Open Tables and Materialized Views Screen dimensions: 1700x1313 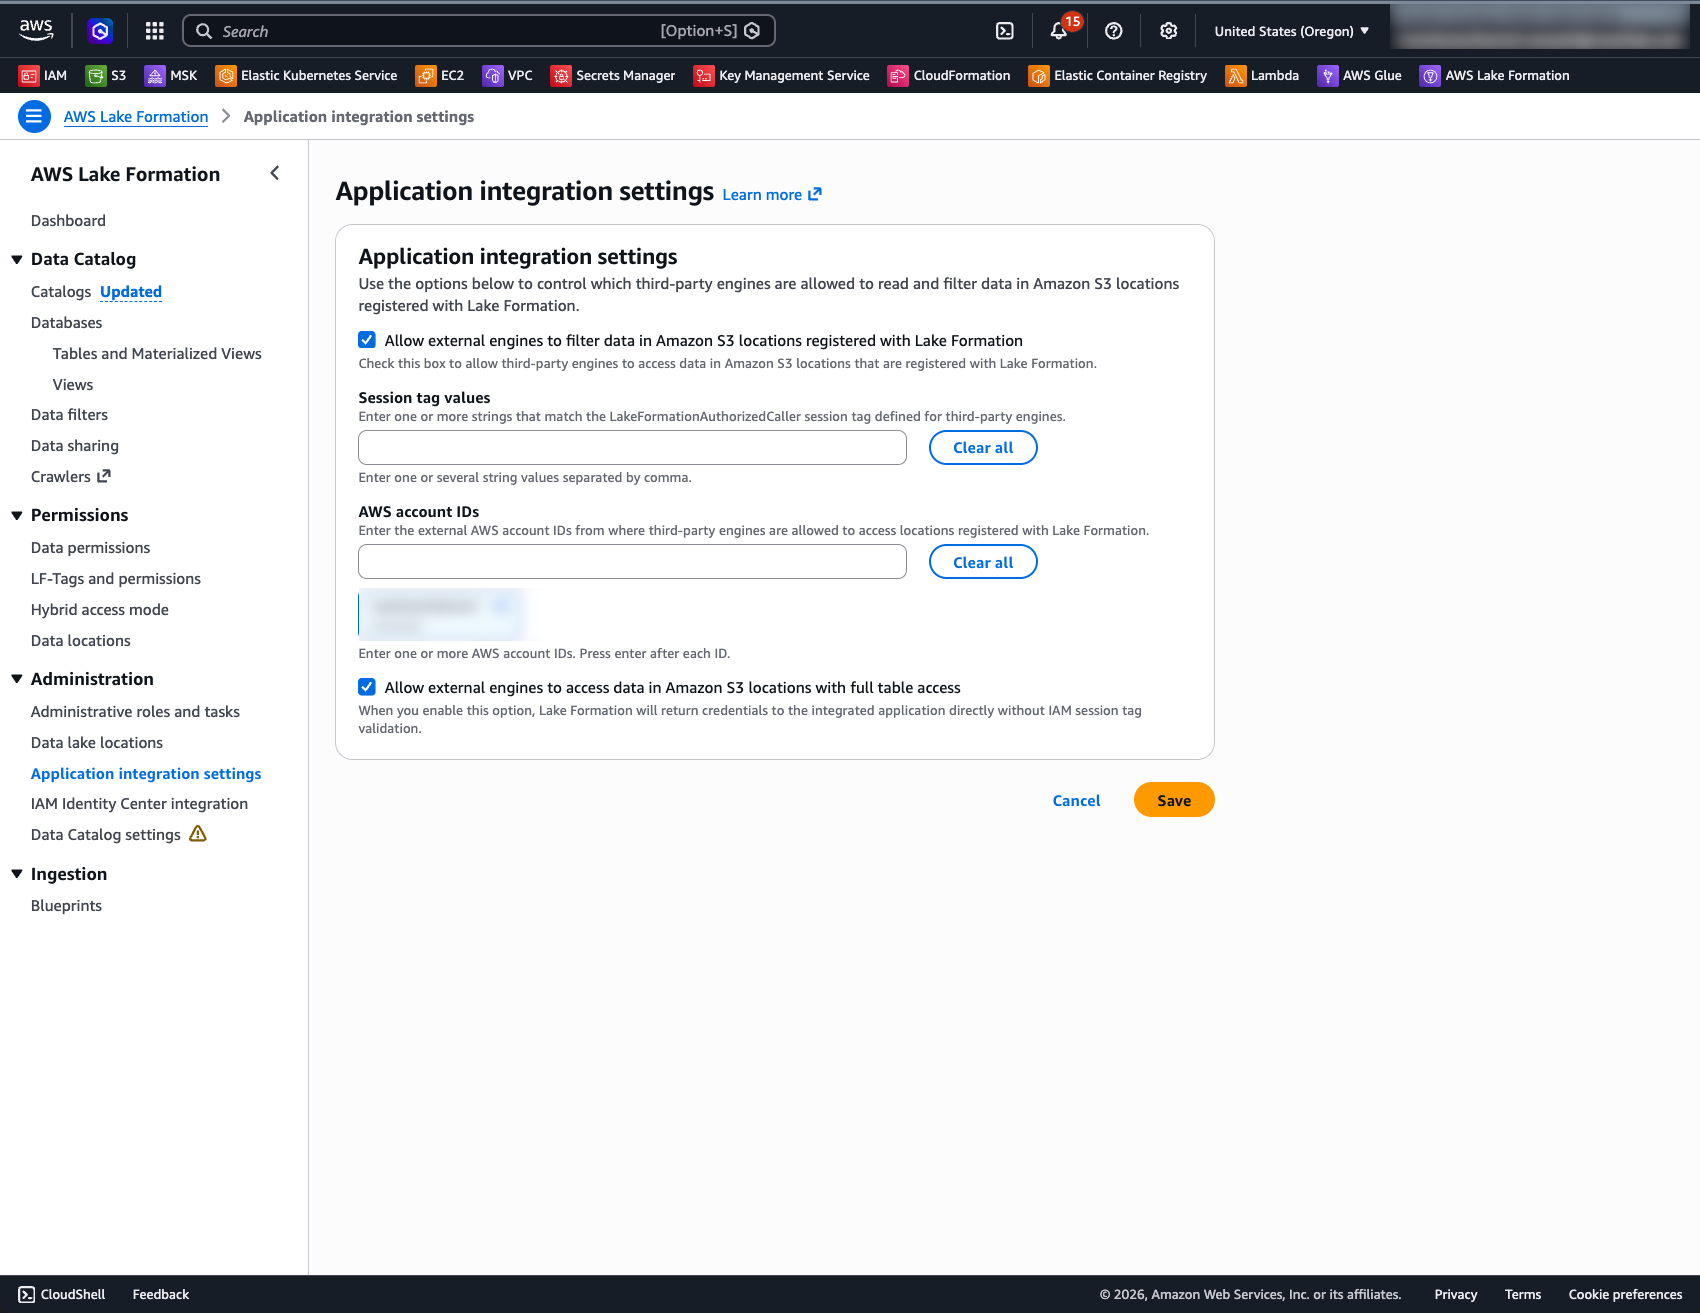tap(157, 353)
